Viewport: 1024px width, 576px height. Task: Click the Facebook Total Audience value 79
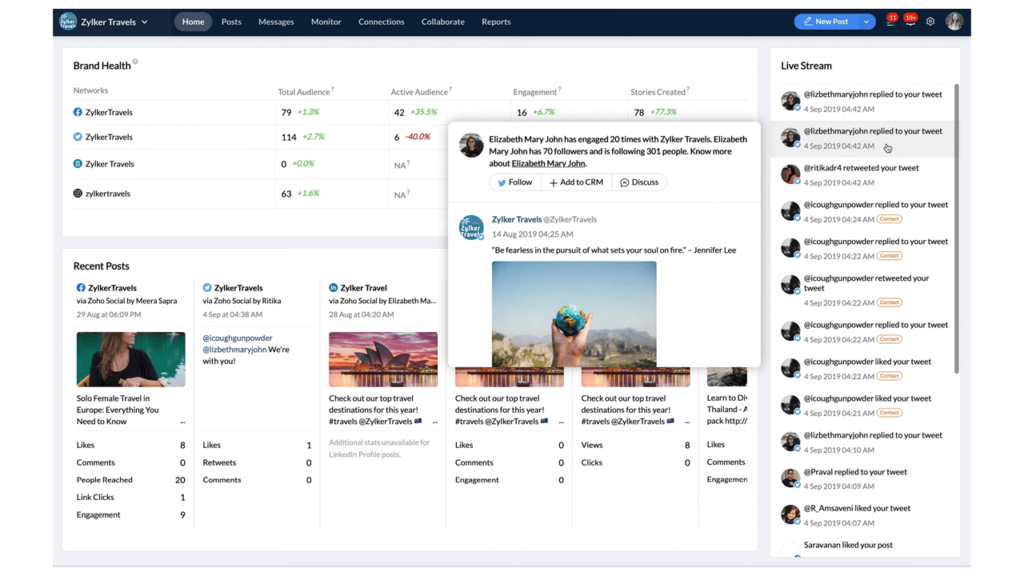pyautogui.click(x=286, y=112)
